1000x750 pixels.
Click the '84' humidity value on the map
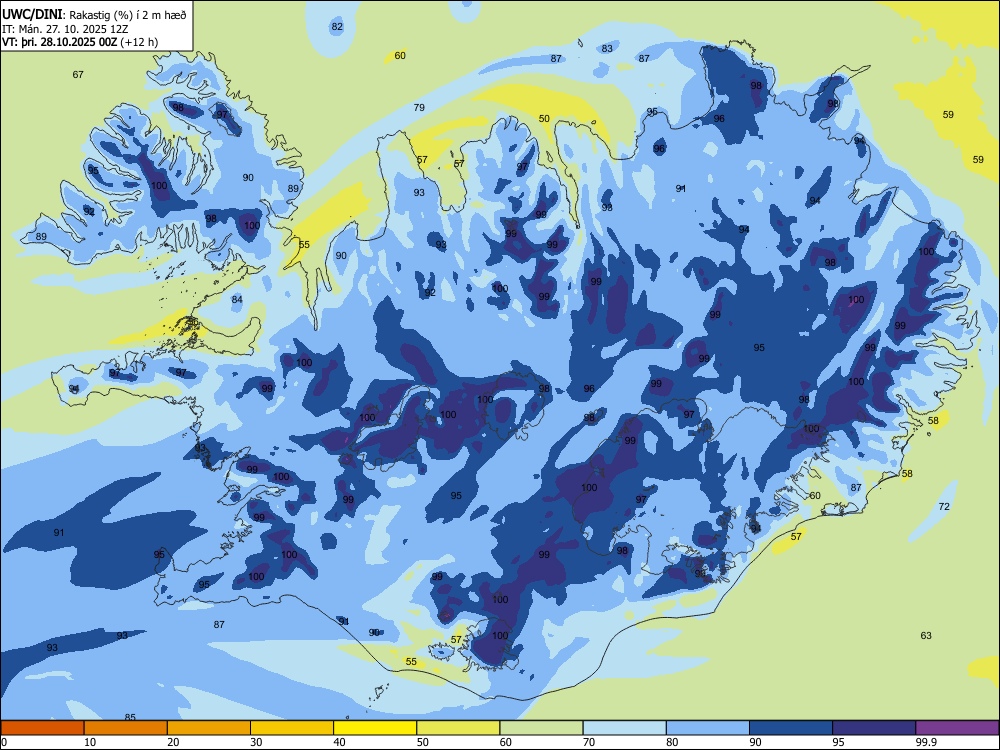pos(237,299)
